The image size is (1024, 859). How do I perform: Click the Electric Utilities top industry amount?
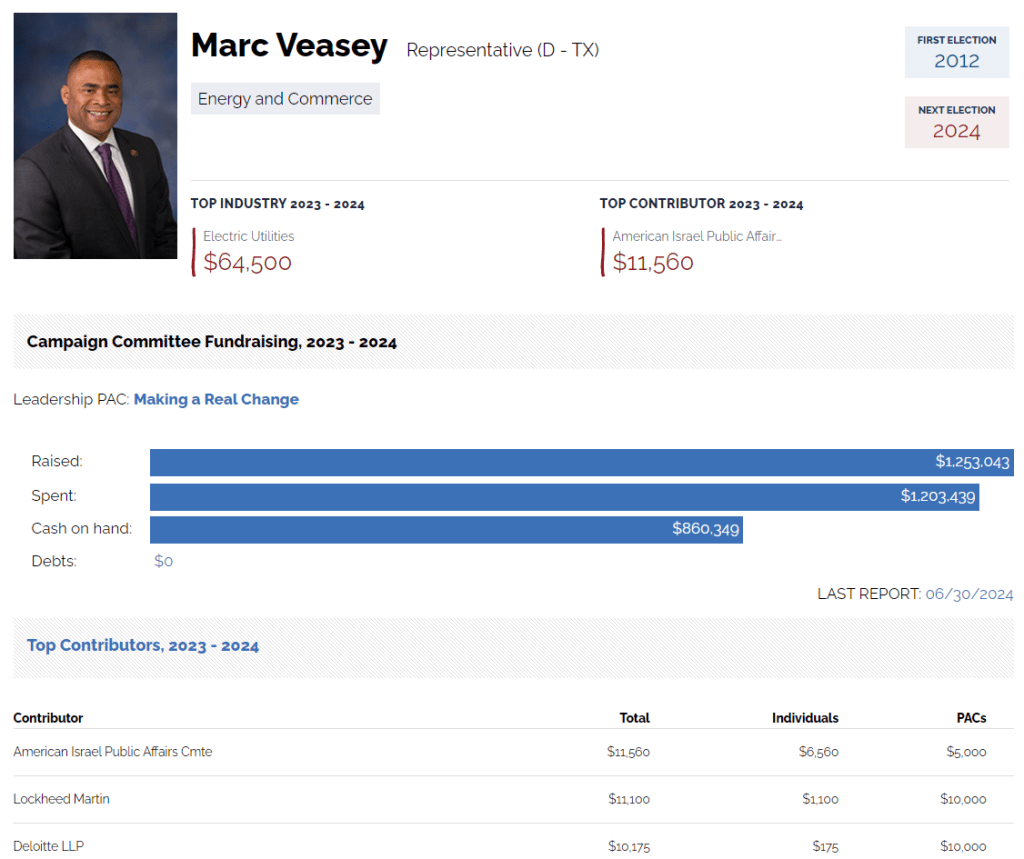coord(248,263)
